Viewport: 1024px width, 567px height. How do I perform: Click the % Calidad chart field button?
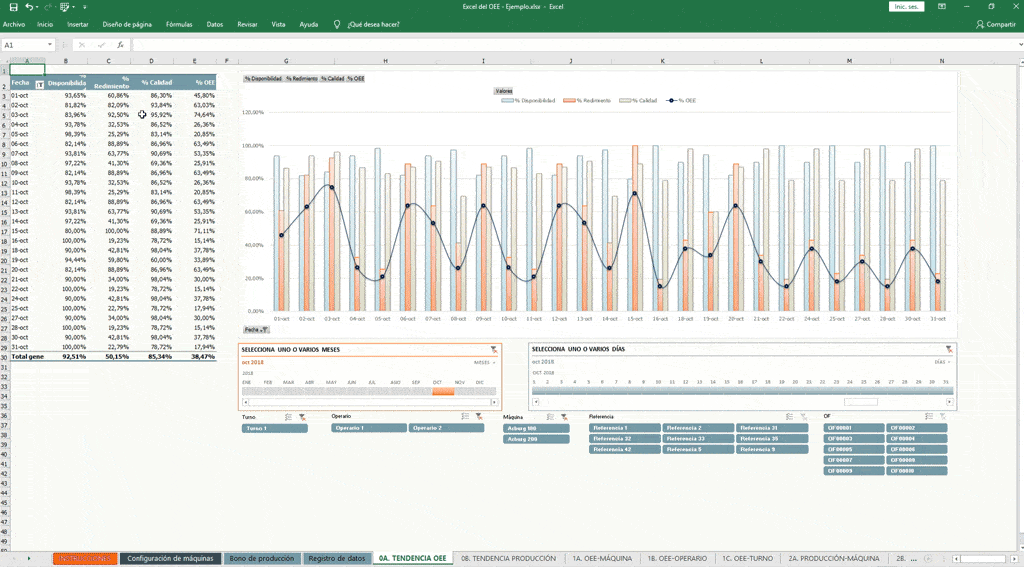pyautogui.click(x=332, y=78)
